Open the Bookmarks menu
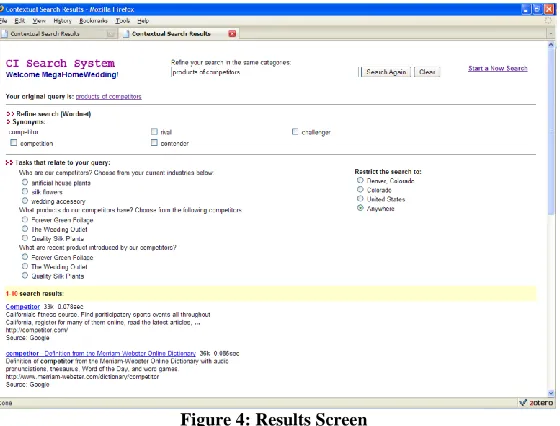 [93, 21]
